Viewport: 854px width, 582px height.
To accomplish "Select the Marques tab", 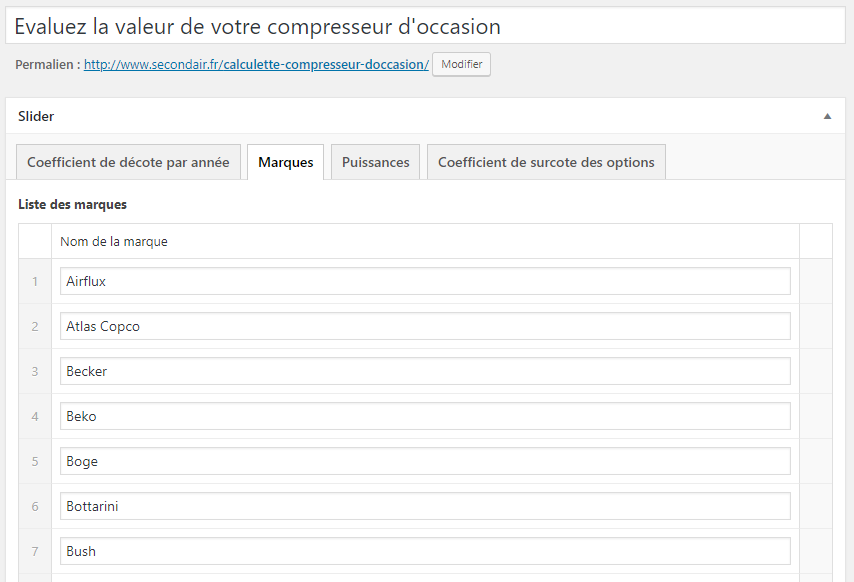I will click(x=285, y=162).
